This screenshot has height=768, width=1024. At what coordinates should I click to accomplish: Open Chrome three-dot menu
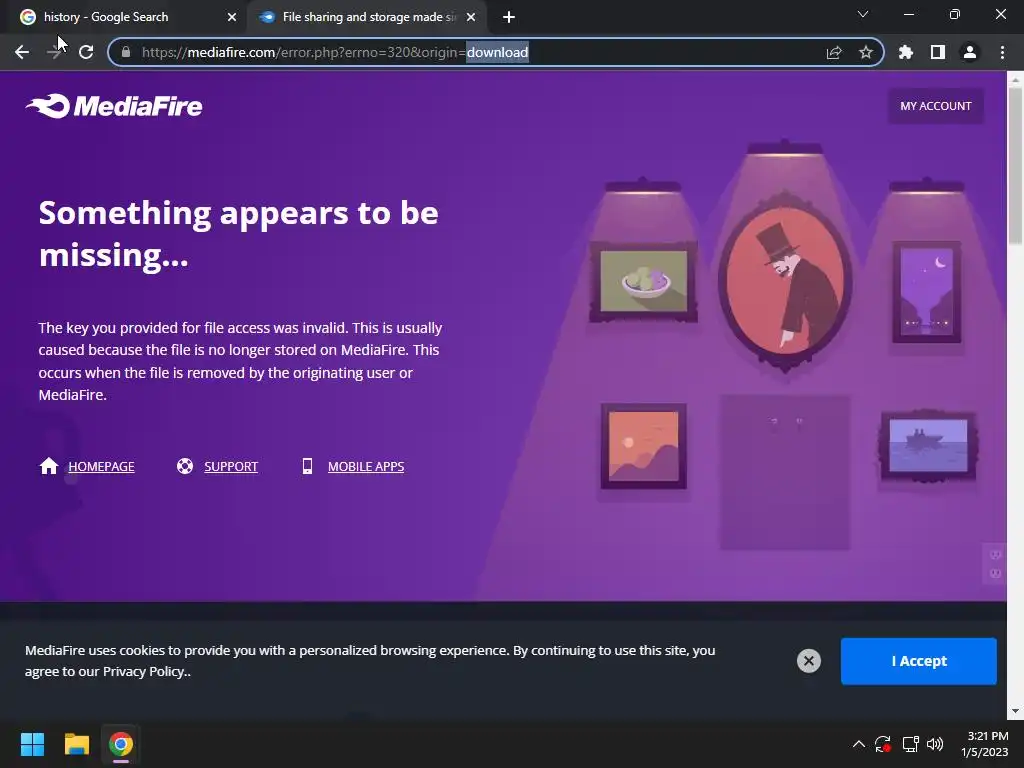point(1002,52)
